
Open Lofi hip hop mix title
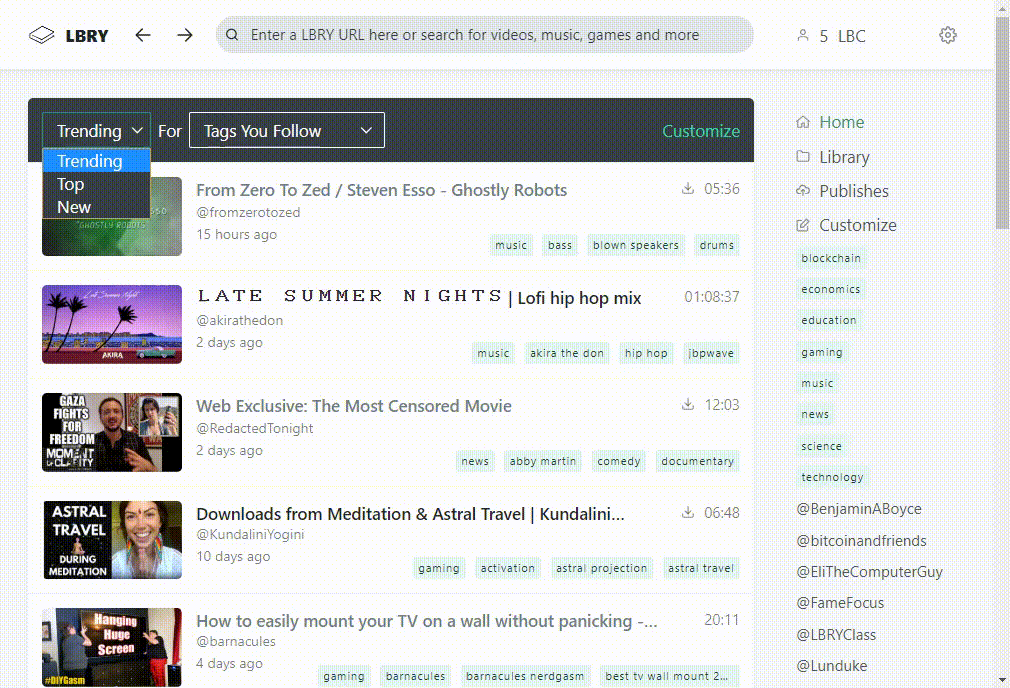419,297
